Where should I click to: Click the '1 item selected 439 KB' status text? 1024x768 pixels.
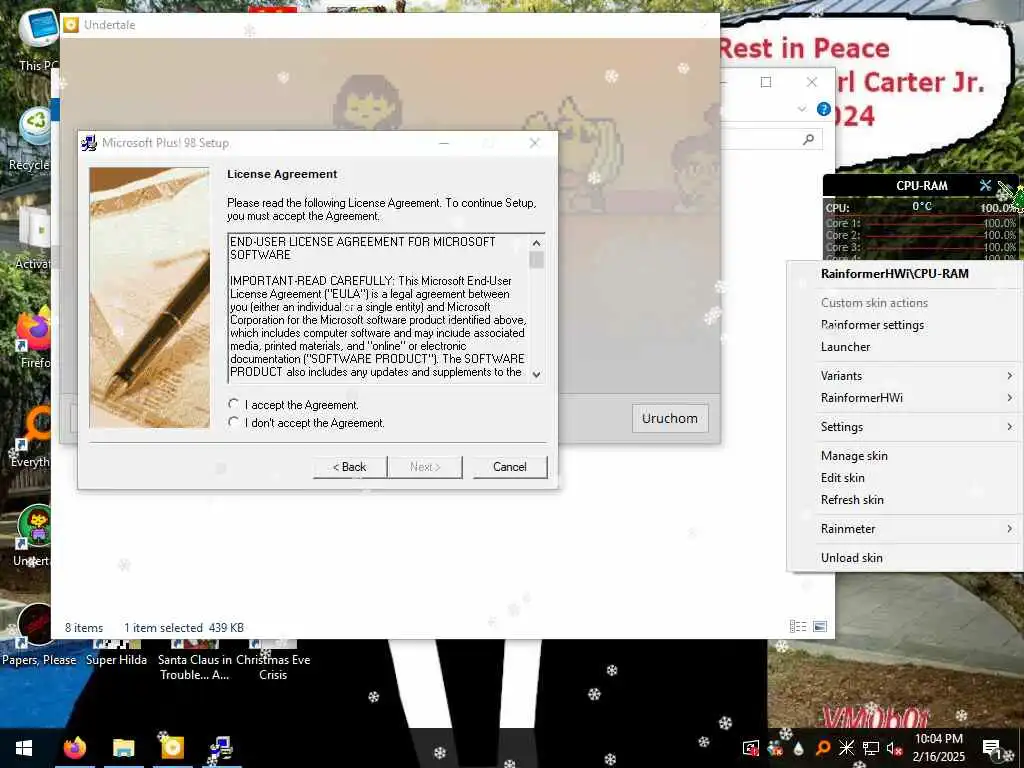tap(184, 628)
